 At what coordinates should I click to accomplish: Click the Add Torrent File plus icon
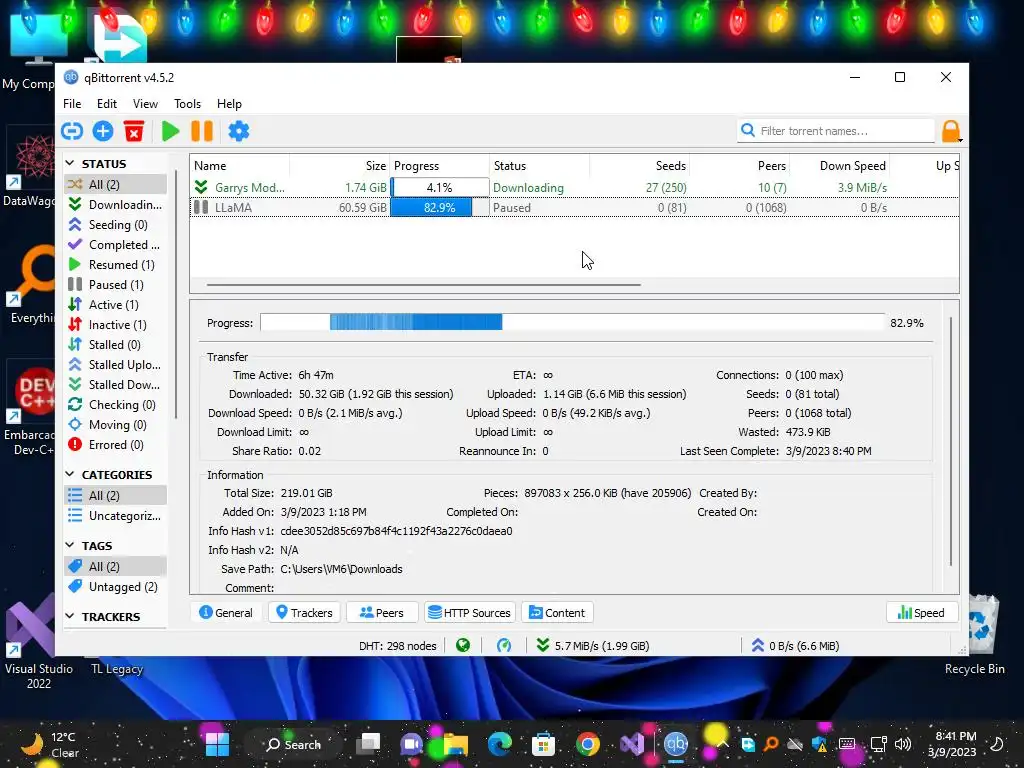click(103, 131)
